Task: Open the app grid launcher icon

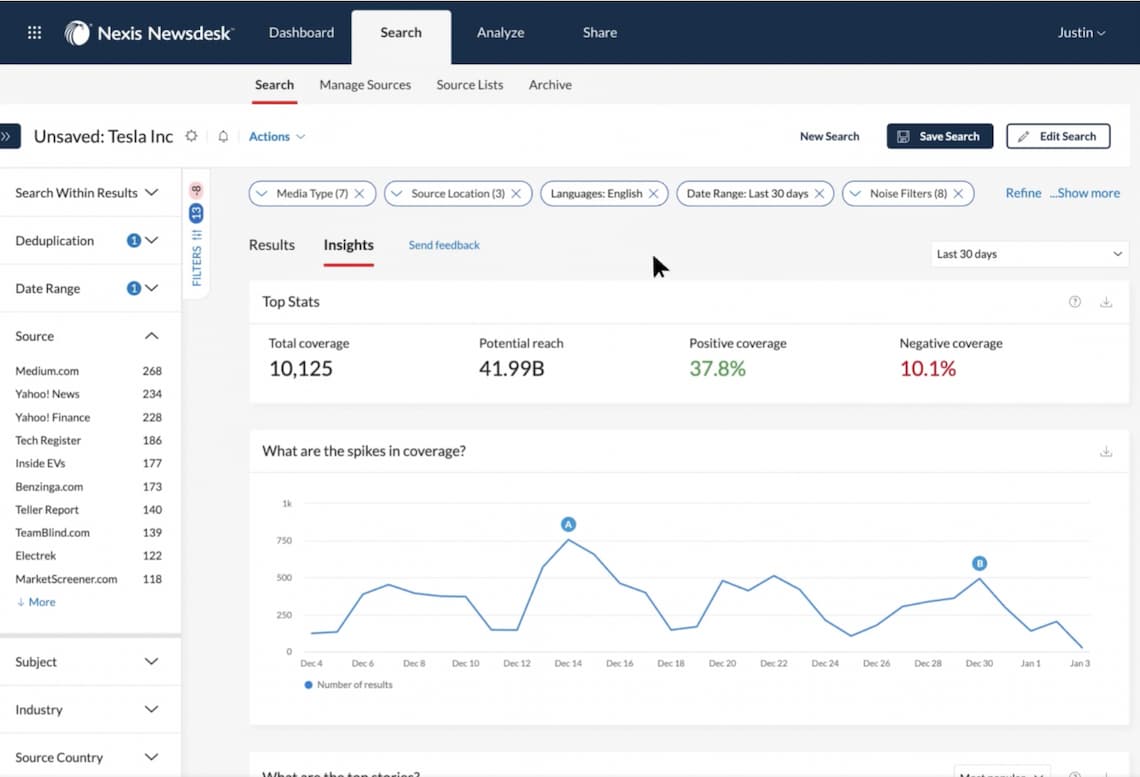Action: coord(34,32)
